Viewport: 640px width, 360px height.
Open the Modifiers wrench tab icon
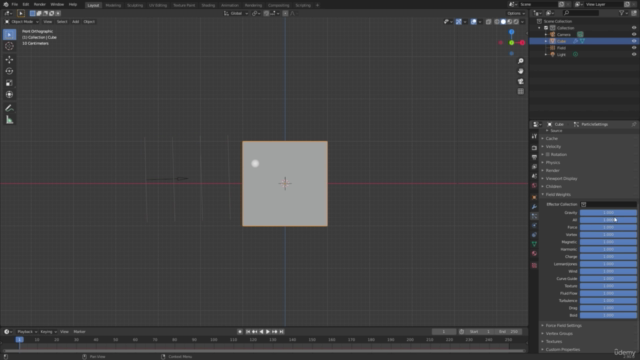tap(534, 207)
